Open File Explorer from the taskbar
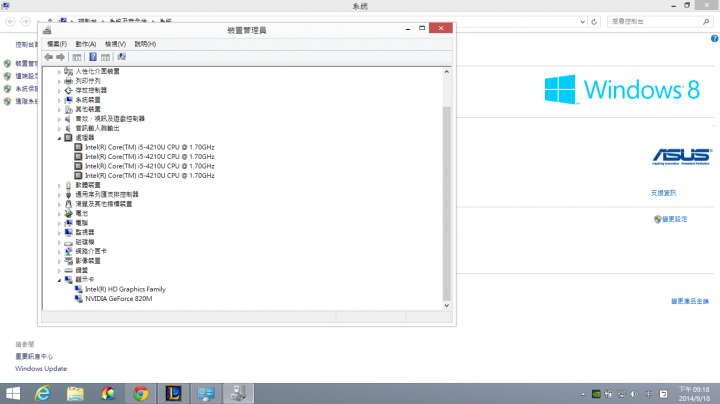Image resolution: width=720 pixels, height=404 pixels. point(75,393)
